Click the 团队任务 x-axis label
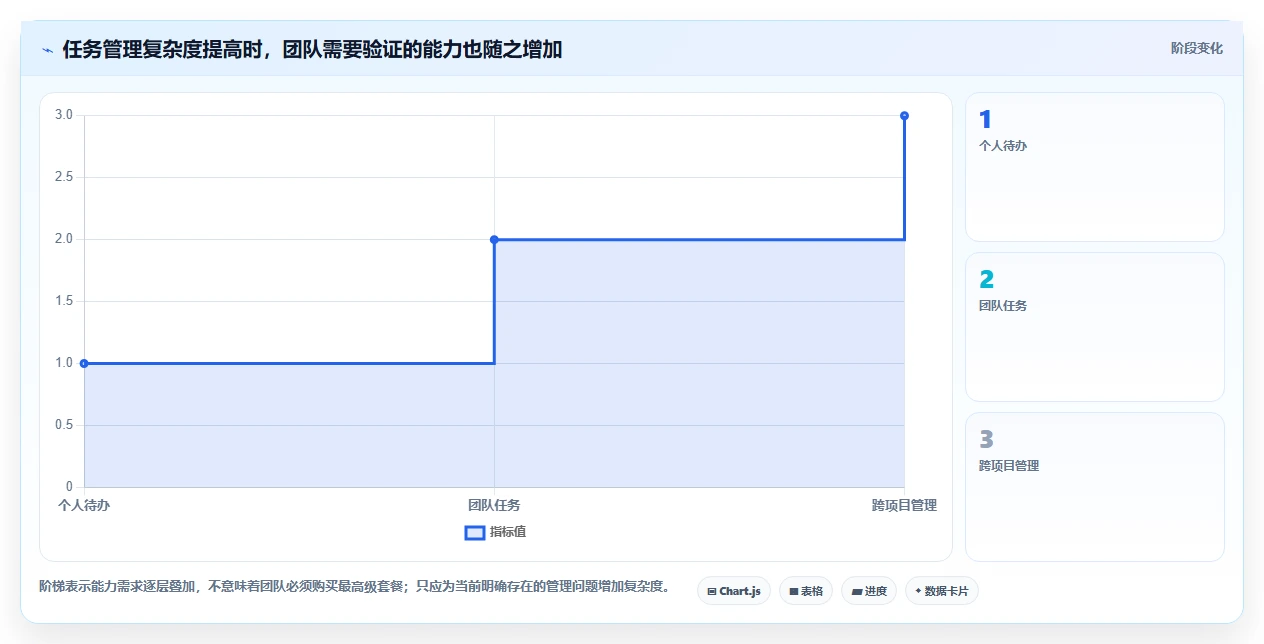This screenshot has width=1264, height=644. 494,505
